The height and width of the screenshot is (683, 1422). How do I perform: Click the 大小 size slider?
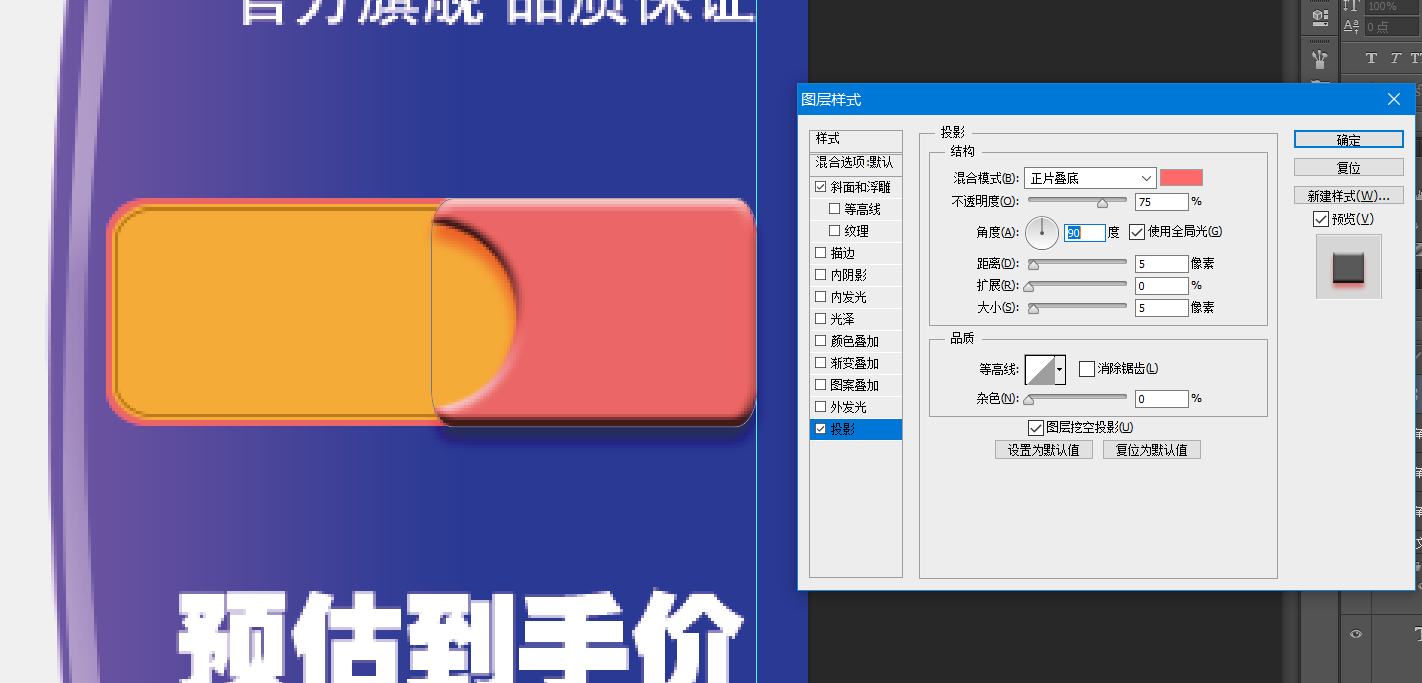pos(1078,308)
